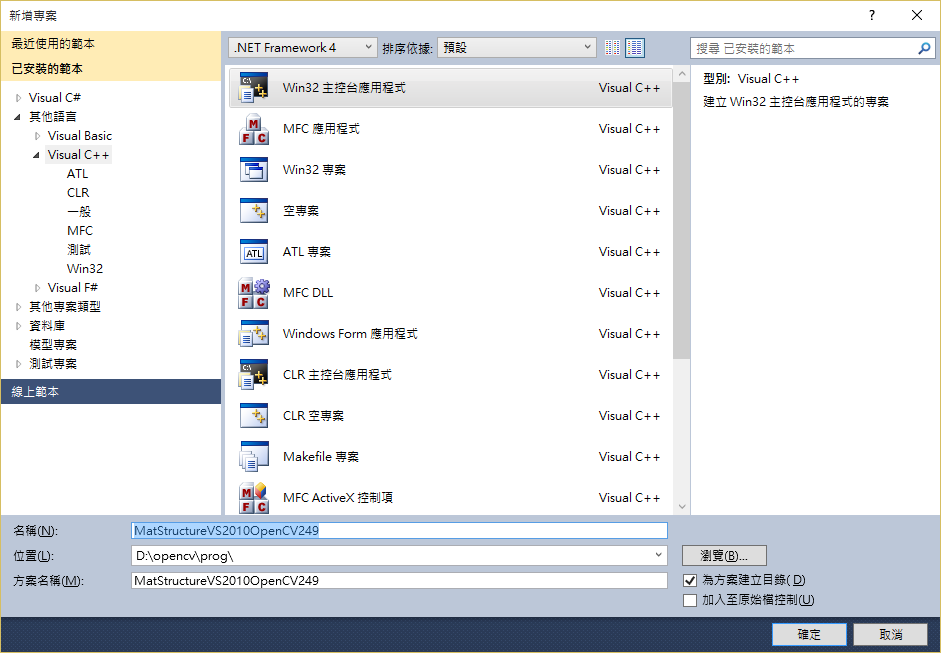
Task: Click the 'MFC DLL' template name
Action: [308, 293]
